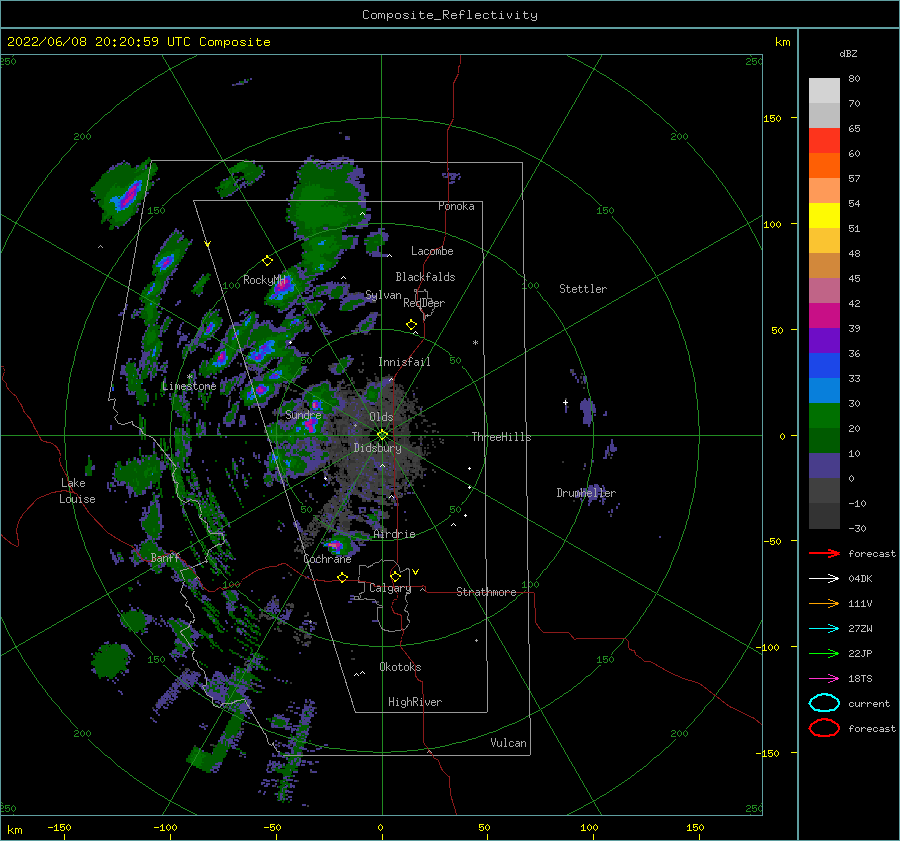Click the Banff label on the map
This screenshot has height=841, width=900.
[x=165, y=557]
